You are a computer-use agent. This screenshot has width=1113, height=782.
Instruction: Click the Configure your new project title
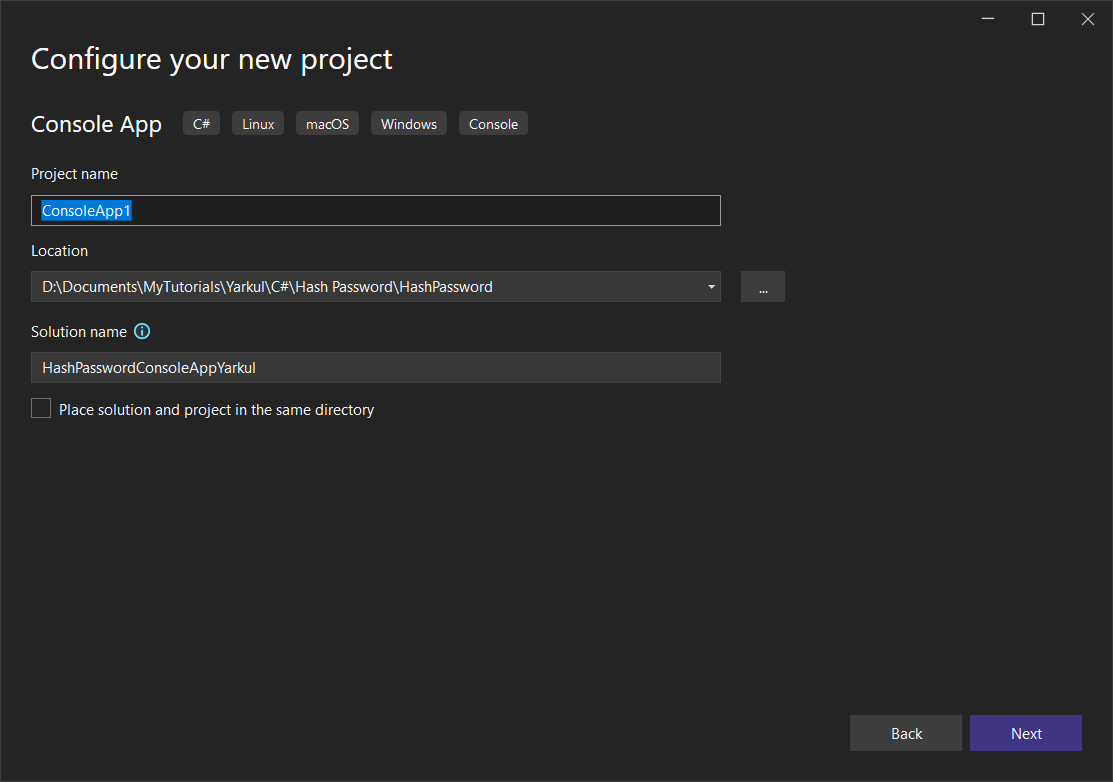tap(212, 60)
